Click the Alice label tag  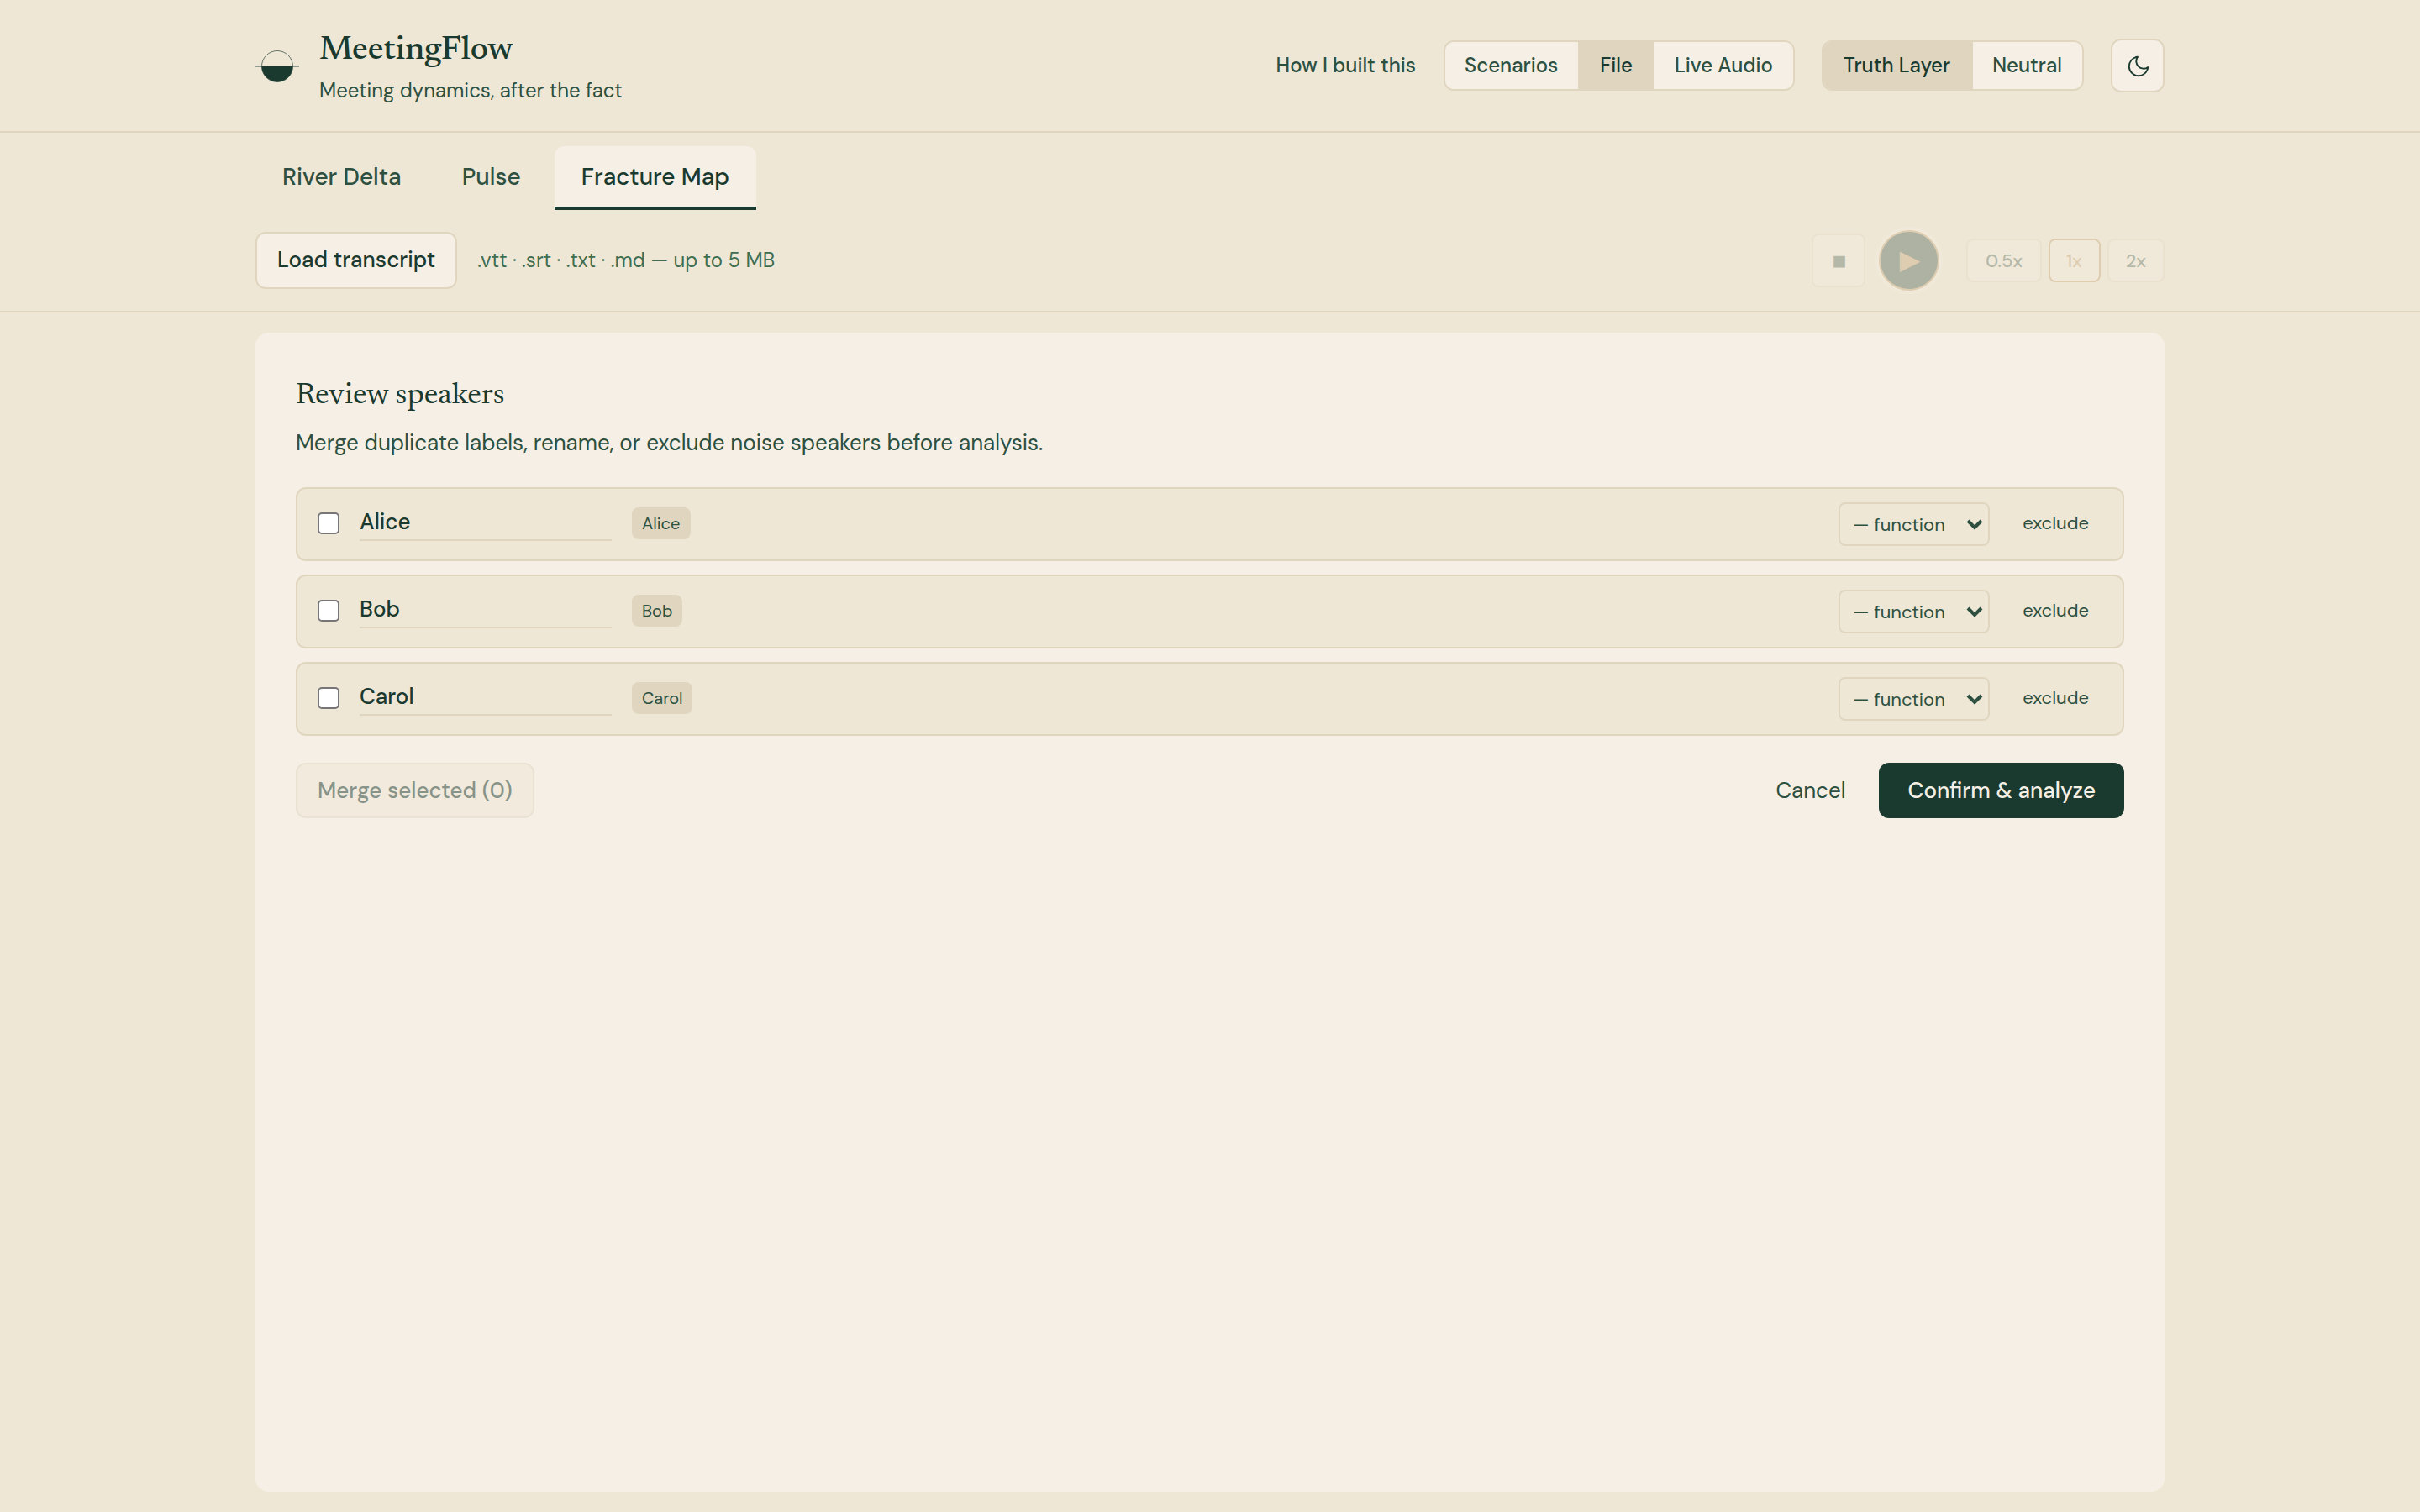(661, 524)
